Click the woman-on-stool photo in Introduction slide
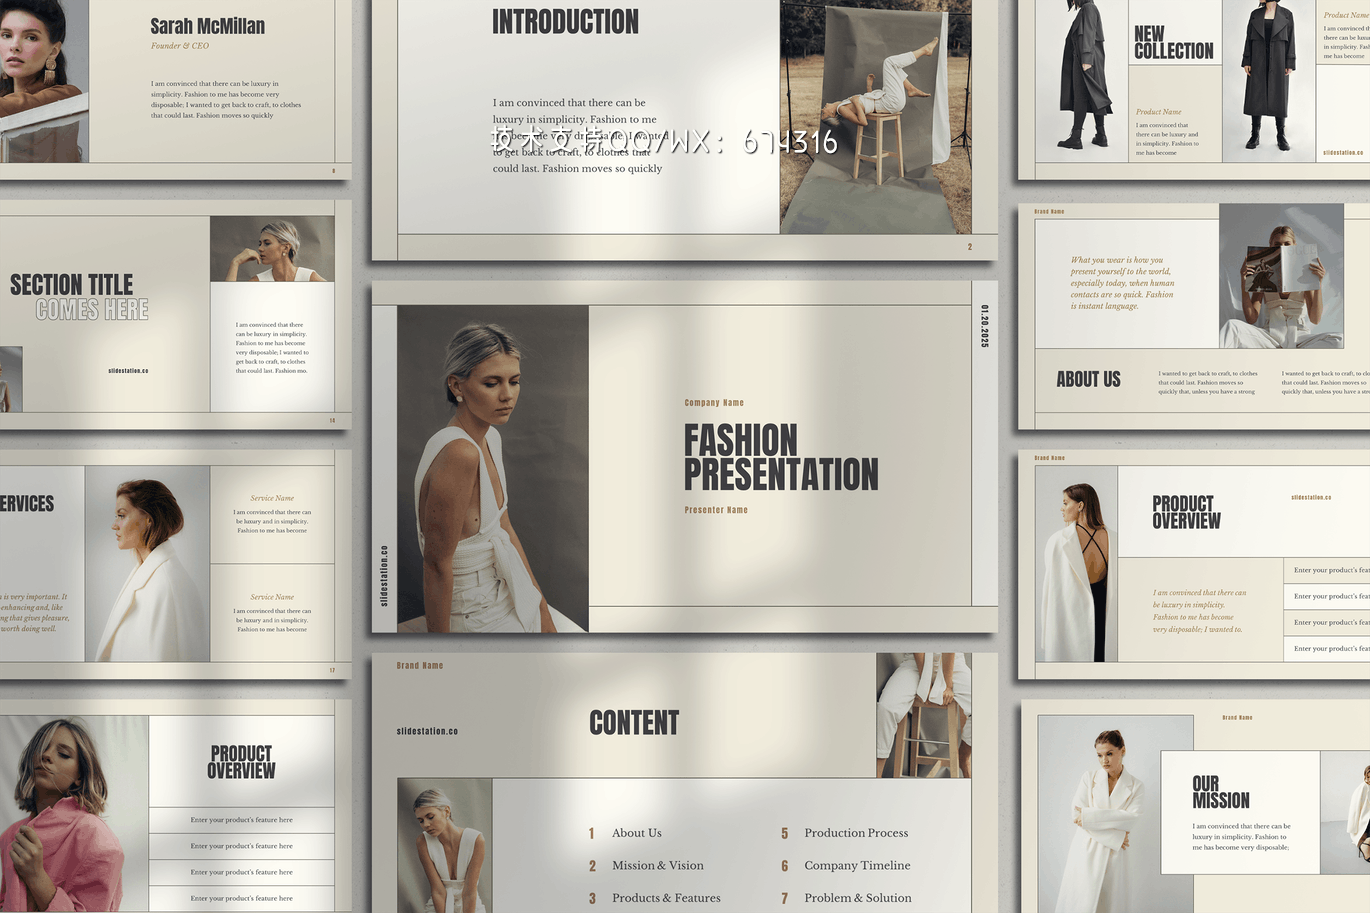1370x913 pixels. pos(875,117)
